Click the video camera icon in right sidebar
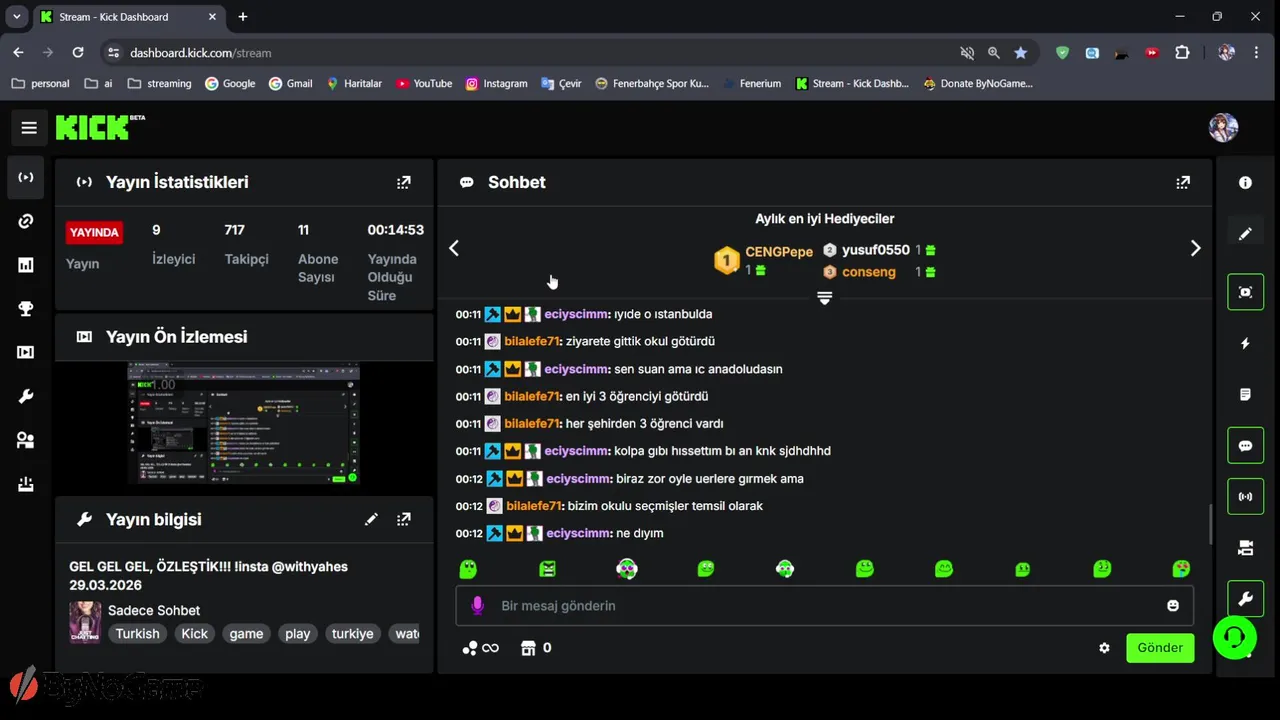Image resolution: width=1280 pixels, height=720 pixels. (1245, 548)
